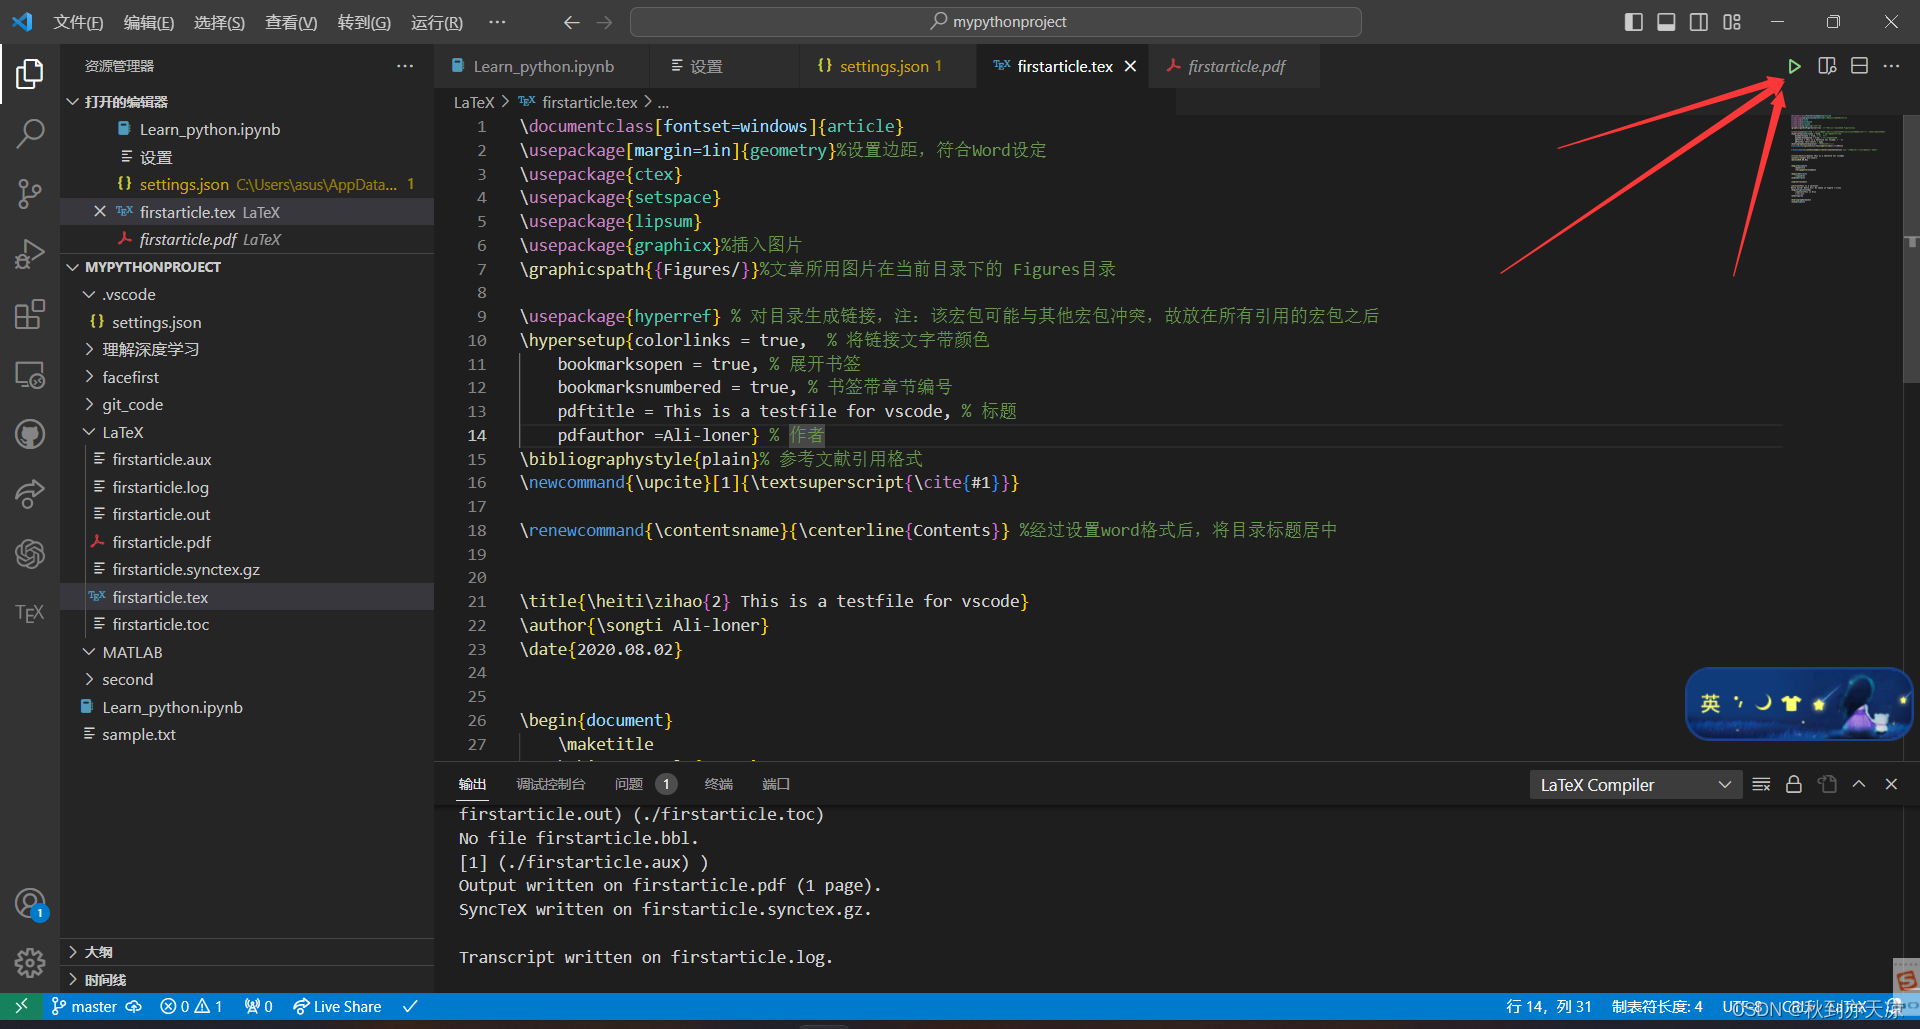The image size is (1920, 1029).
Task: Open the 编辑(E) menu
Action: [x=149, y=22]
